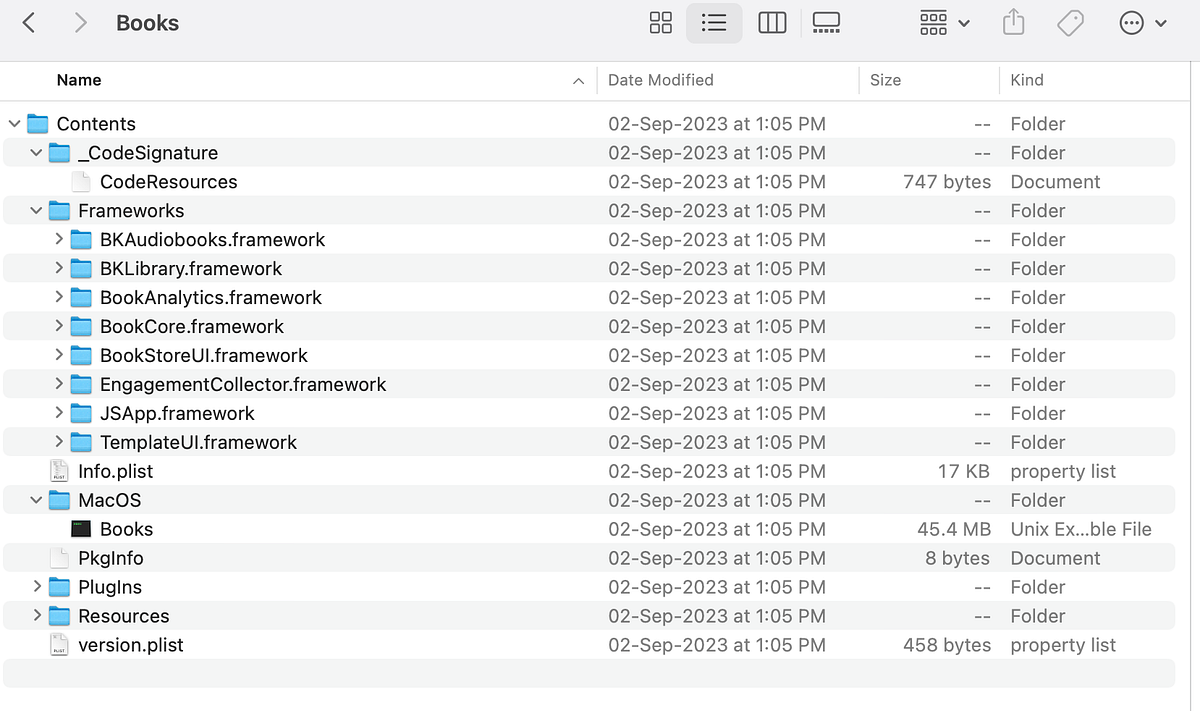Click the Unix Ex...ble File kind

pos(1081,529)
